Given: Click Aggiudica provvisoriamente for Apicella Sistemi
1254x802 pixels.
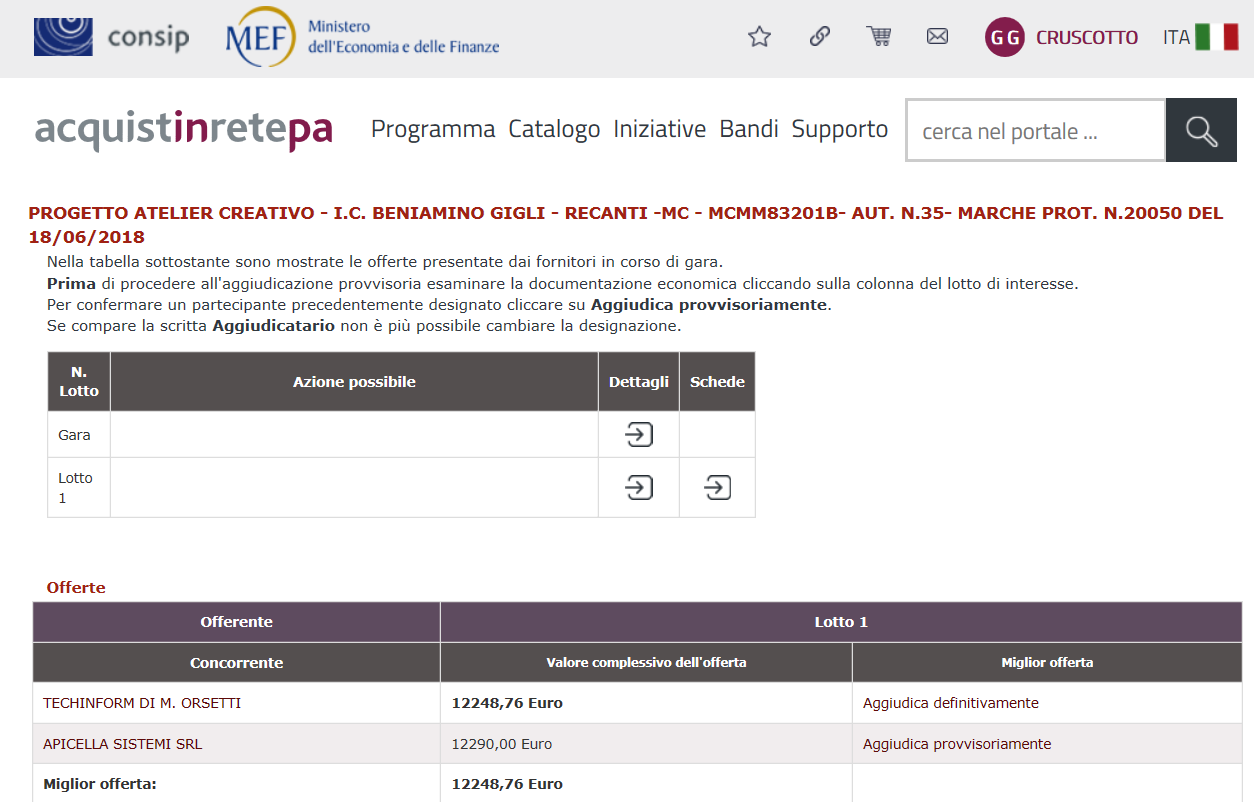Looking at the screenshot, I should click(x=956, y=744).
